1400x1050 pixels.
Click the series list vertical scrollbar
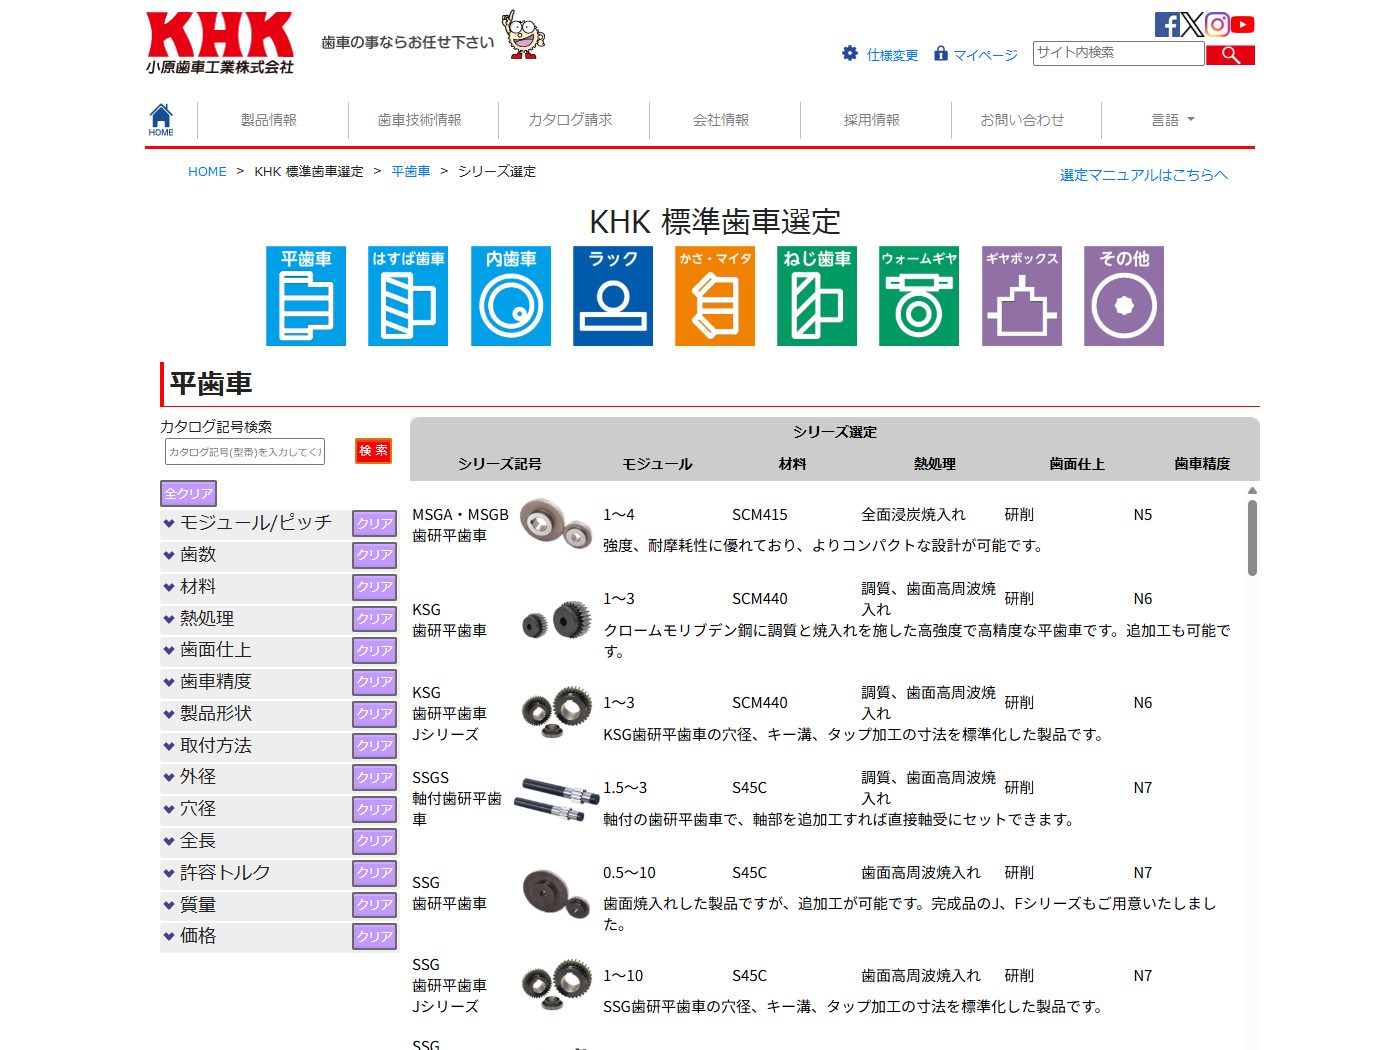coord(1252,538)
